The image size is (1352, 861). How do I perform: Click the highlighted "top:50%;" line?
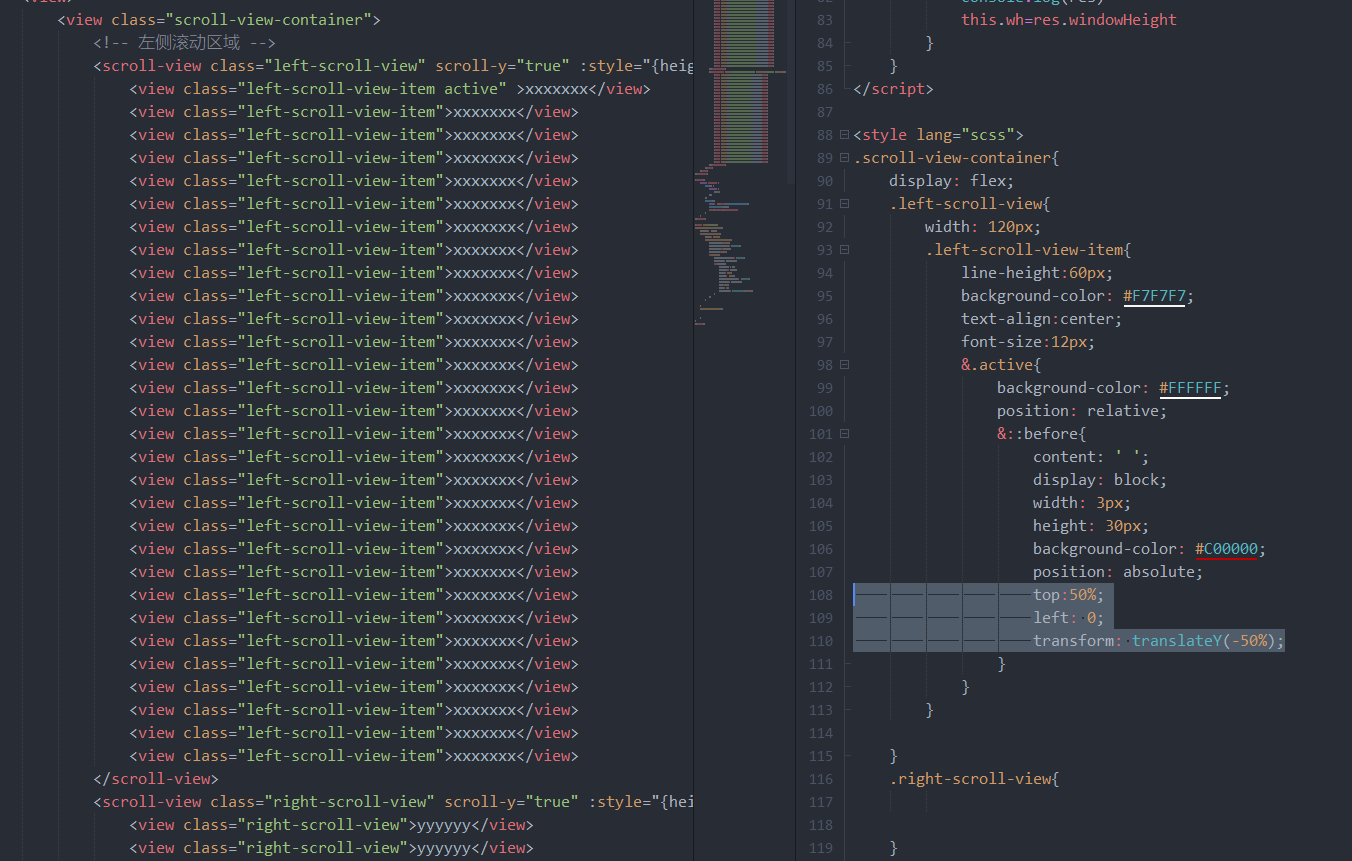[x=1069, y=595]
